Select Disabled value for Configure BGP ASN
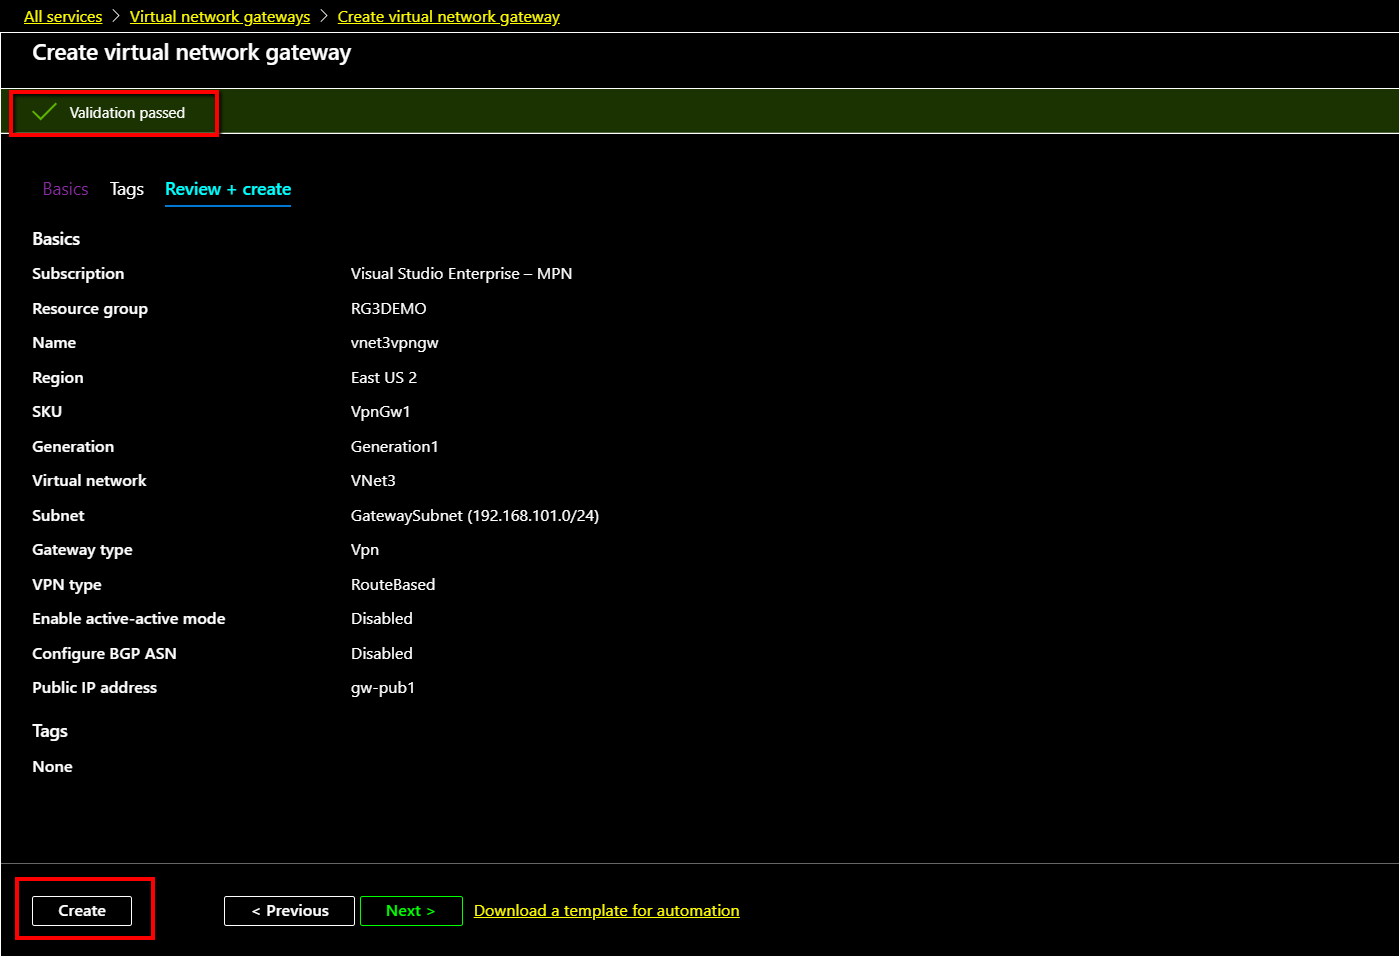 pos(381,654)
